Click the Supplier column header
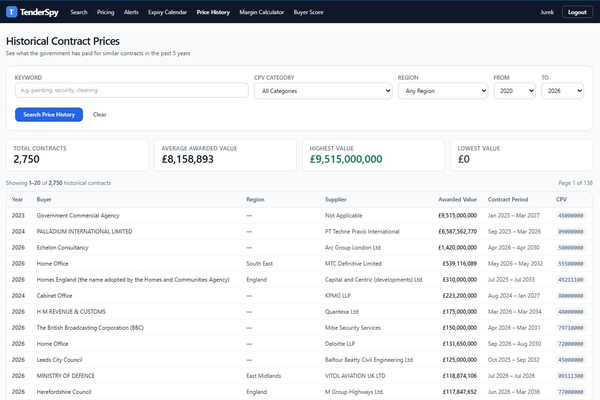Viewport: 600px width, 400px height. tap(336, 199)
